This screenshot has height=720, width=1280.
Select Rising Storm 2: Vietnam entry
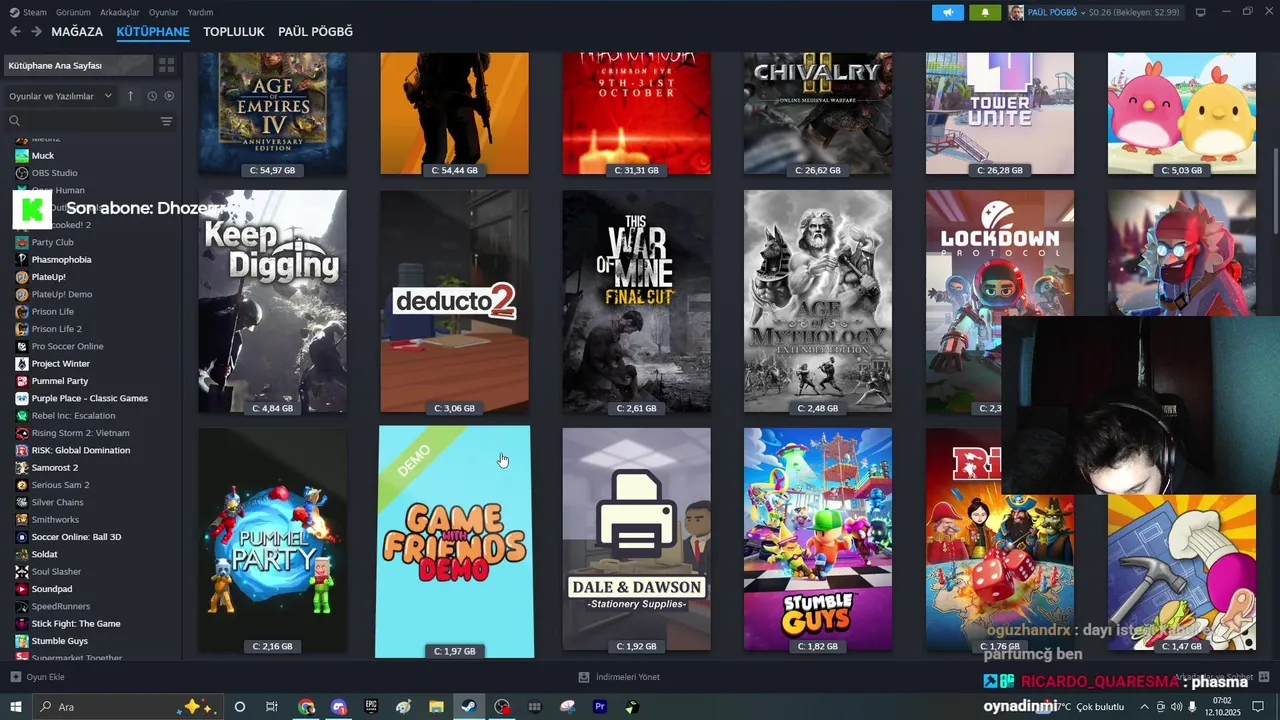(x=80, y=433)
